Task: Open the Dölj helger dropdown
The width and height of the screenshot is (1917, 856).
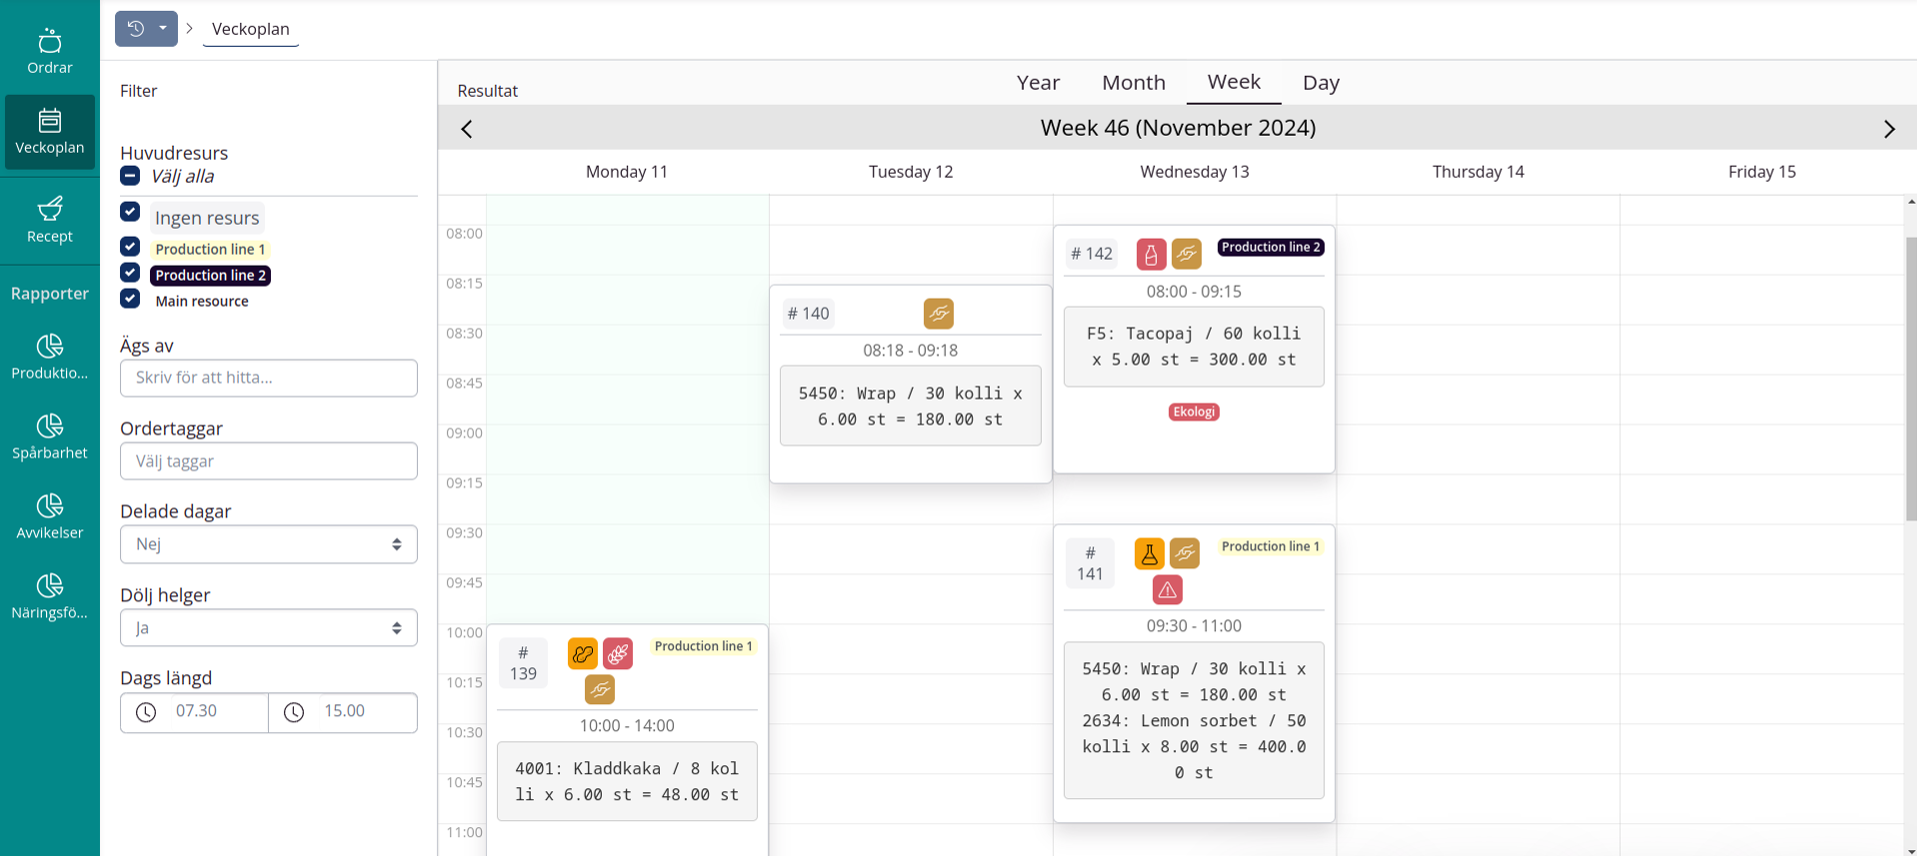Action: [x=268, y=628]
